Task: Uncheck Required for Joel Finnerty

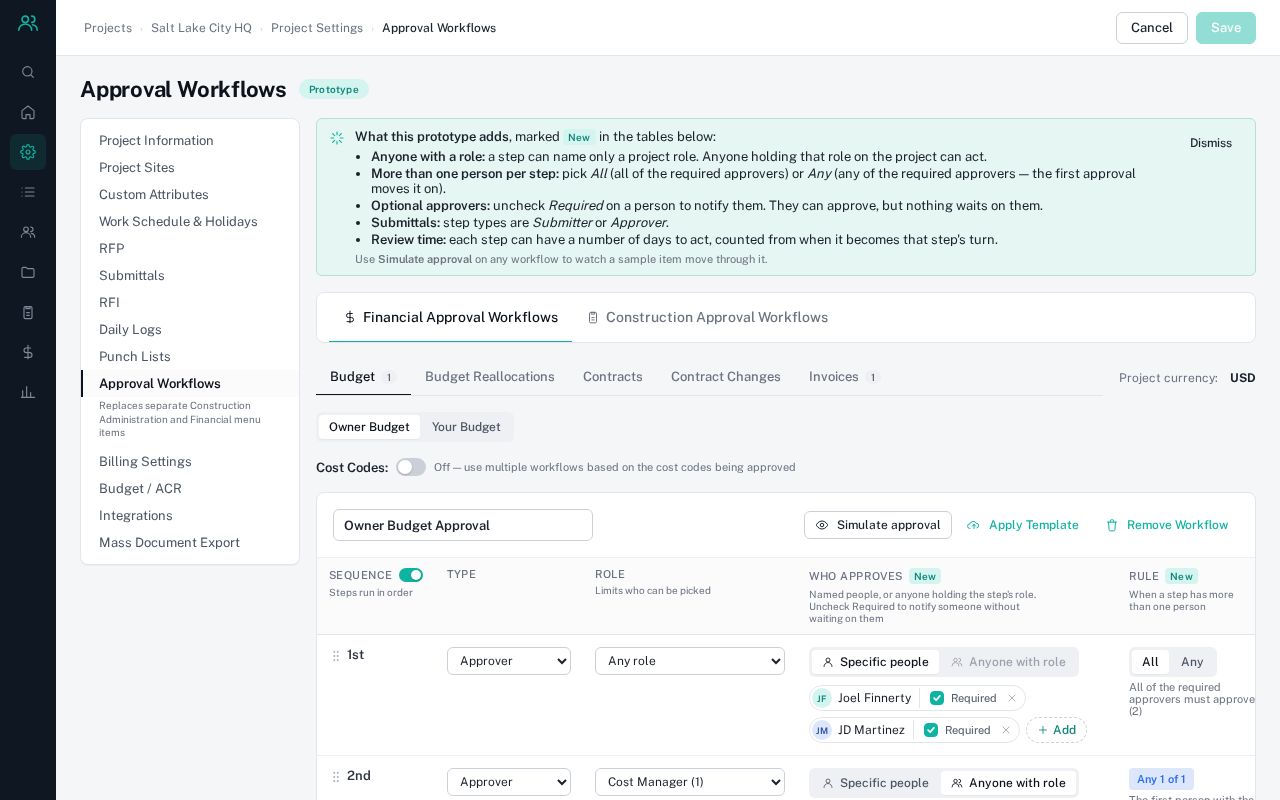Action: 937,698
